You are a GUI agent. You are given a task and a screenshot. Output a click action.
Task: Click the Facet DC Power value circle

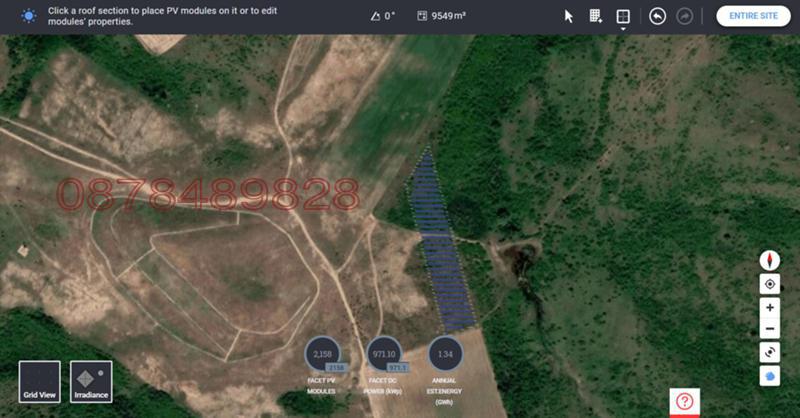click(384, 354)
